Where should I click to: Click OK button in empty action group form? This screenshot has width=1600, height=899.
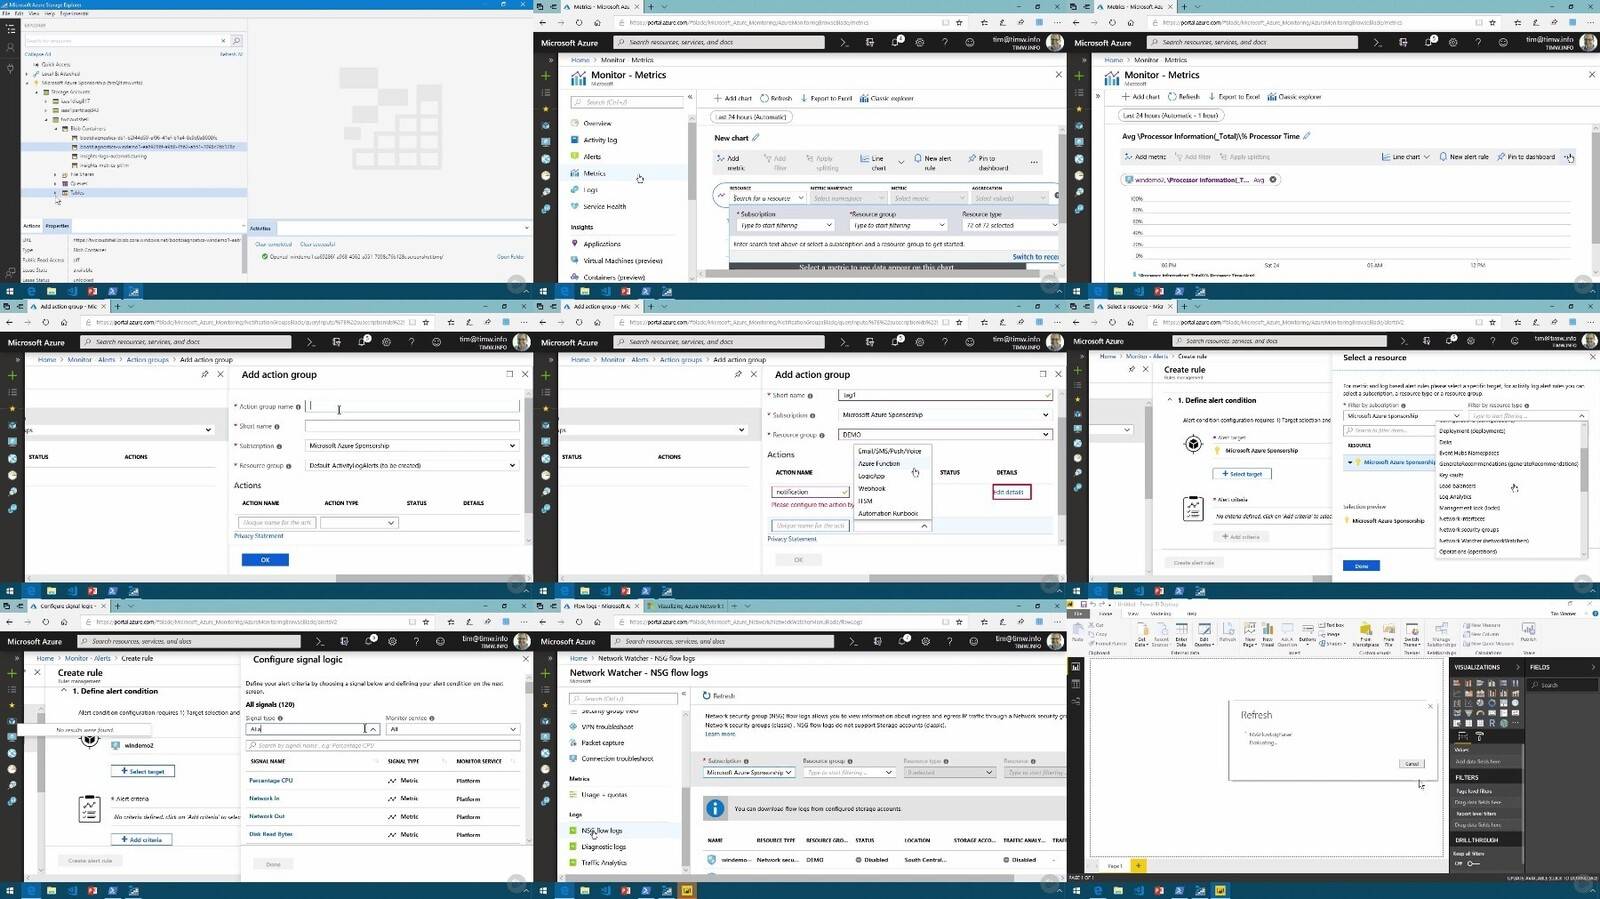coord(265,559)
